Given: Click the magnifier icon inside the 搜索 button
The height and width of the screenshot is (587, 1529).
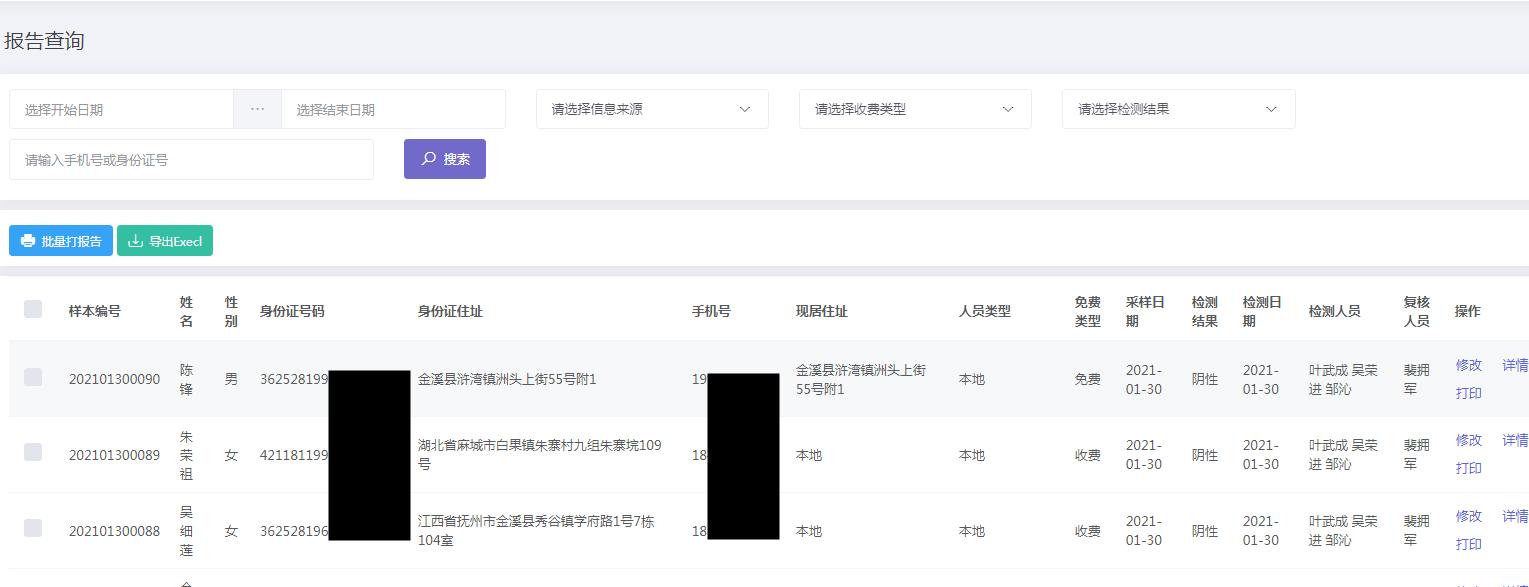Looking at the screenshot, I should point(427,158).
